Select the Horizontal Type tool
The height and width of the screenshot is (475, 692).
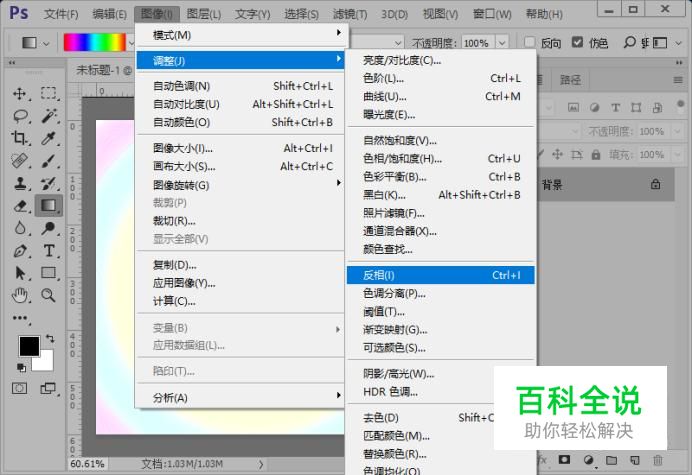(x=49, y=251)
